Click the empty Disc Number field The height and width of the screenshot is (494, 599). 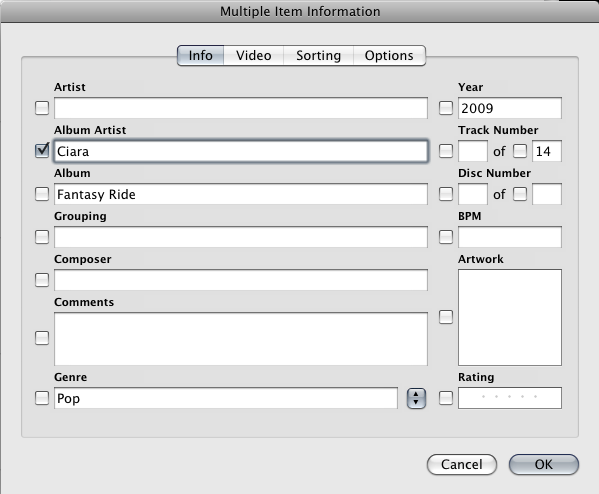(x=473, y=194)
